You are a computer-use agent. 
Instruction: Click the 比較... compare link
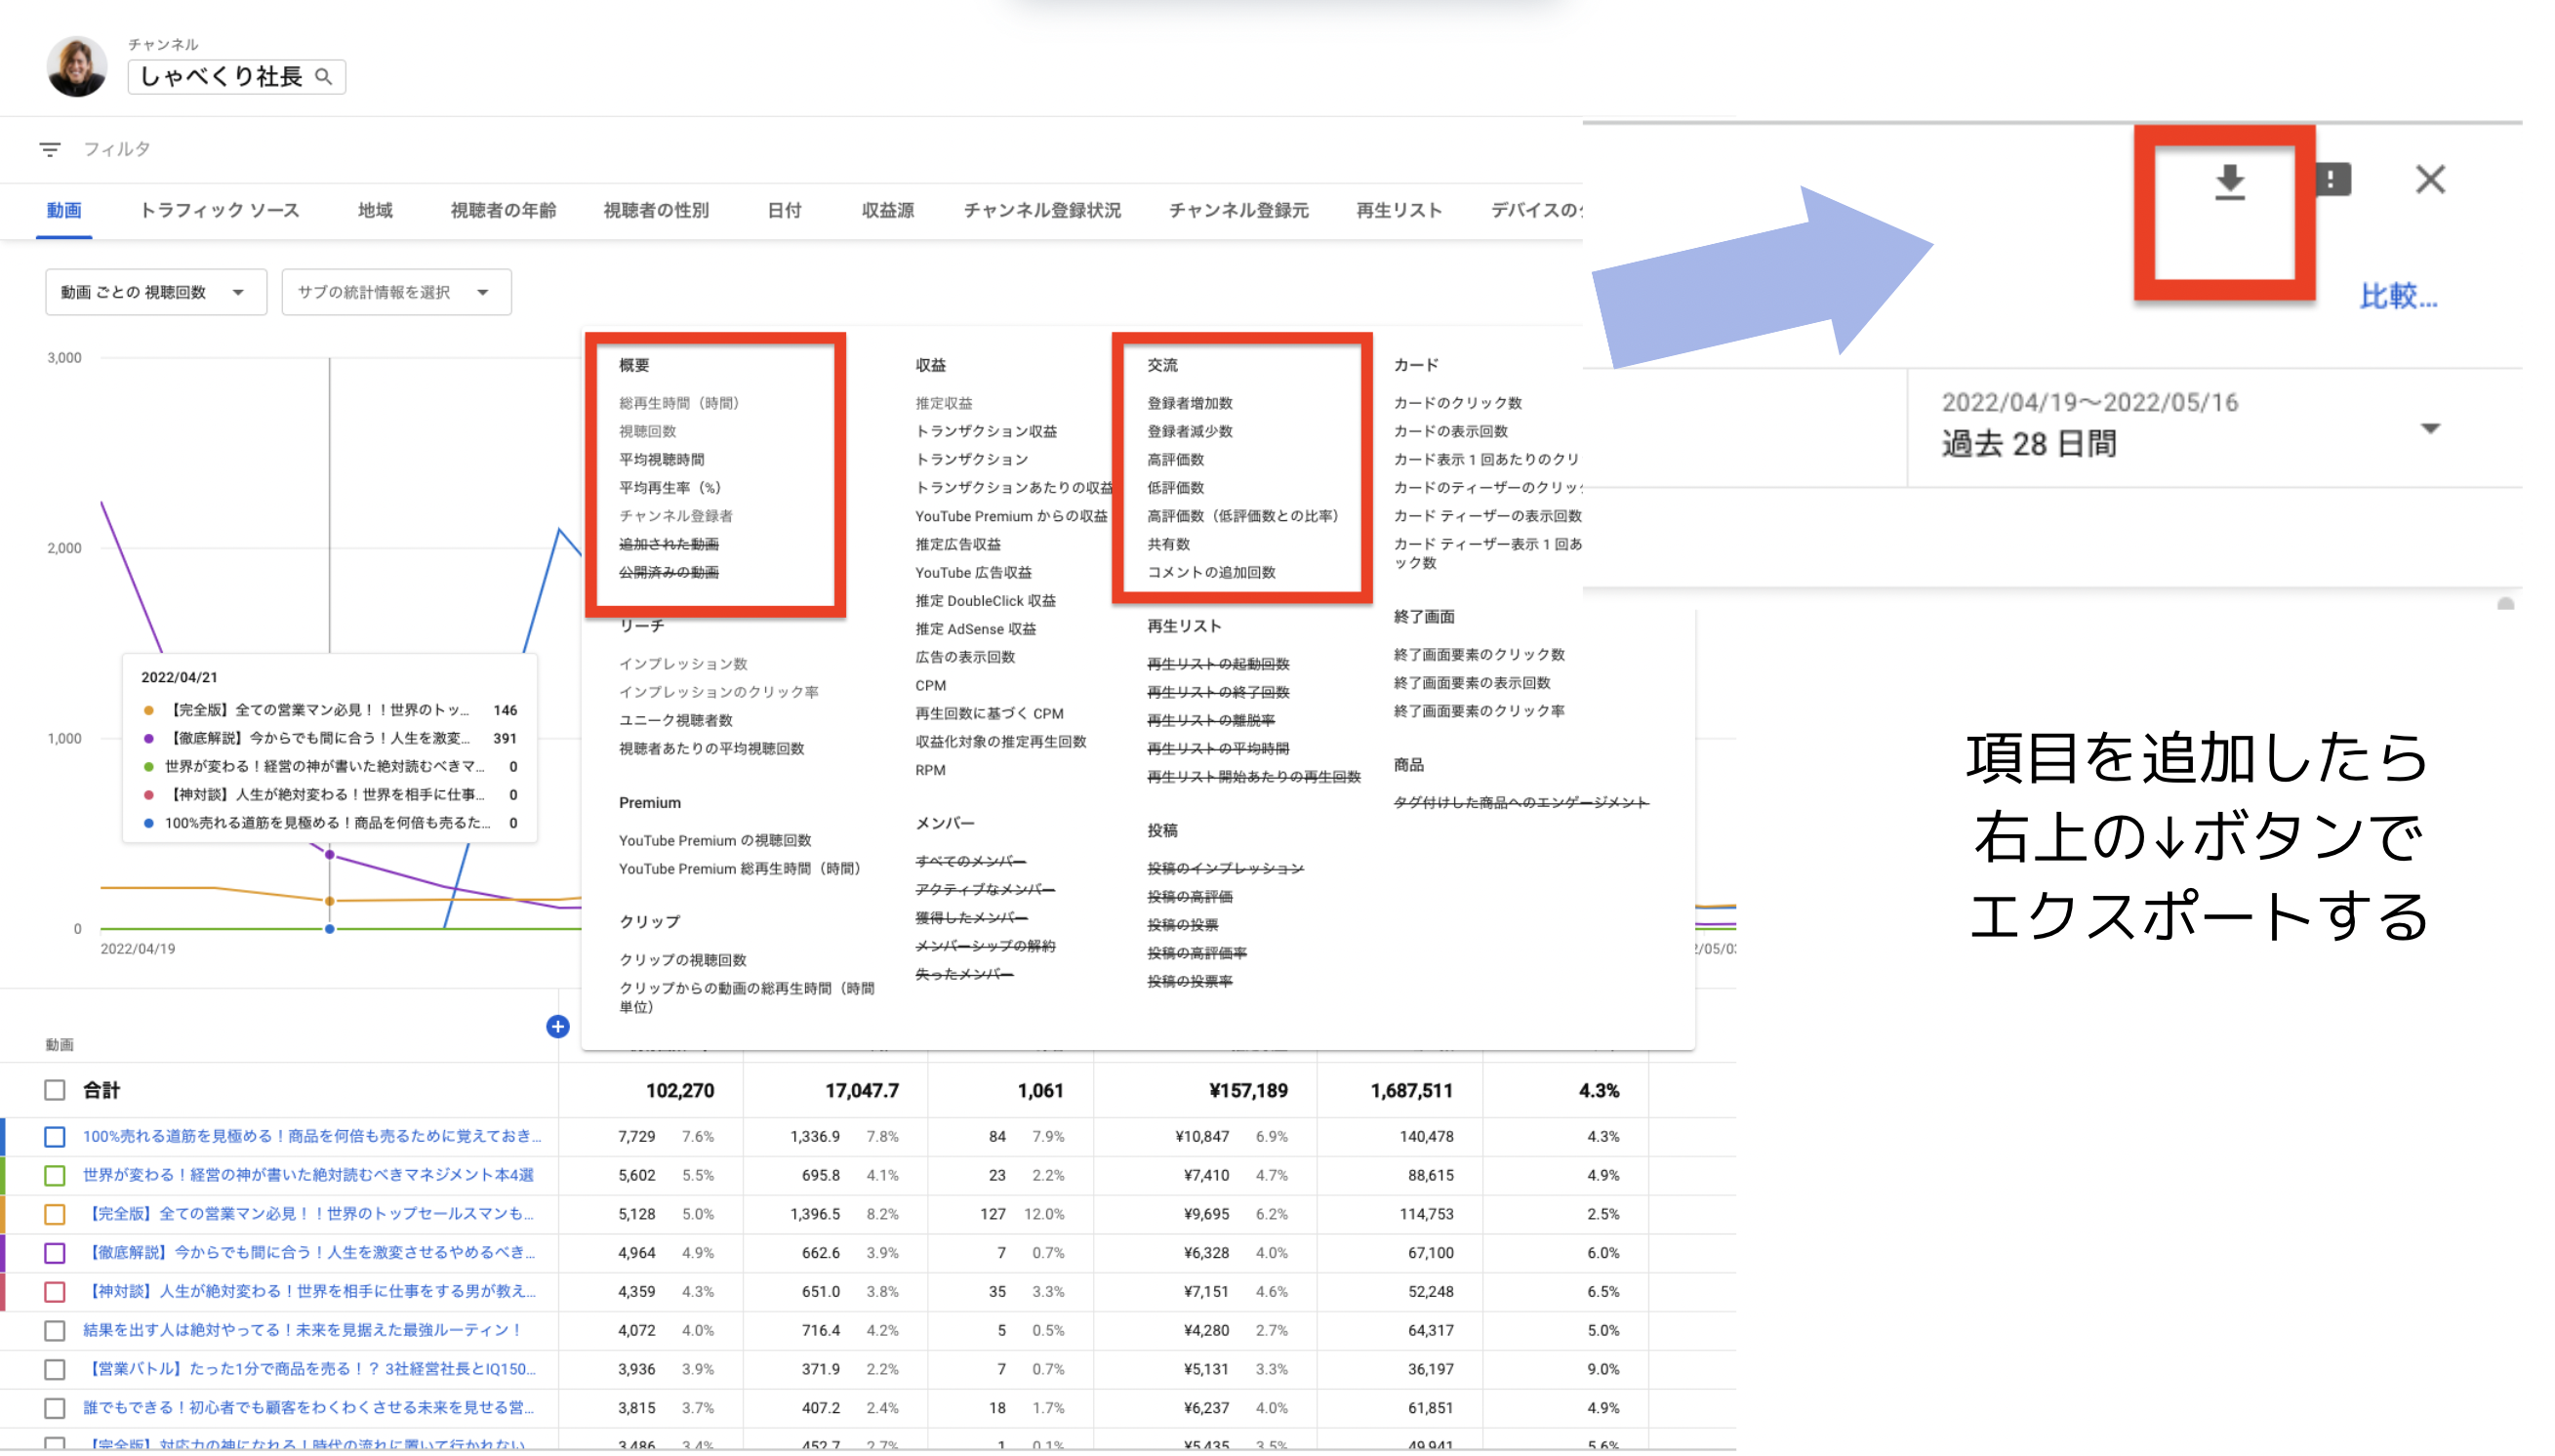(x=2397, y=296)
